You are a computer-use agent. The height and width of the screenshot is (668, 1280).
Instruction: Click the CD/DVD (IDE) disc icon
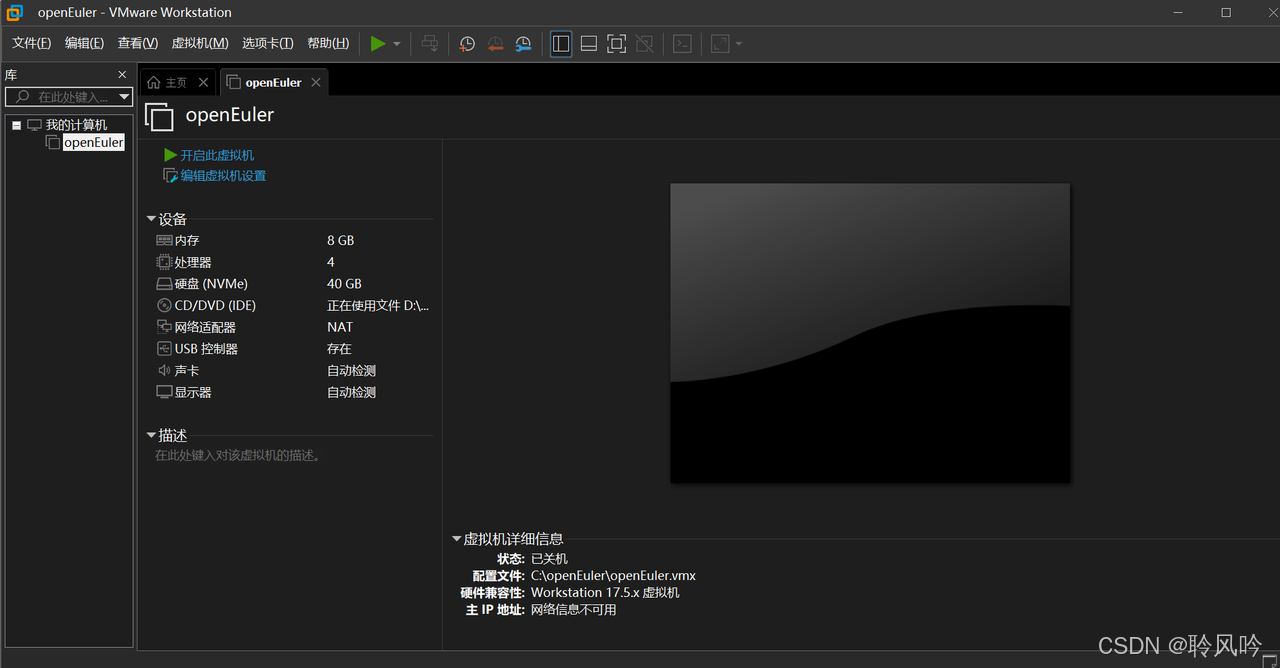(x=164, y=305)
